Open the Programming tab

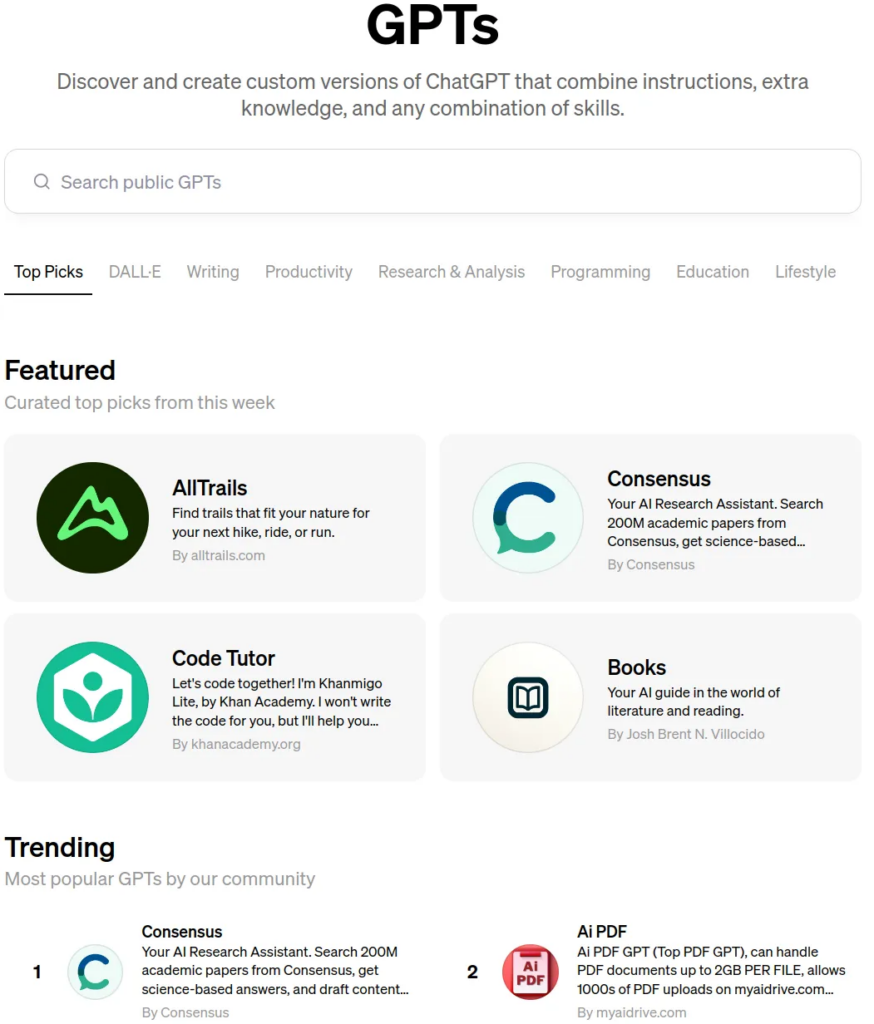point(600,272)
